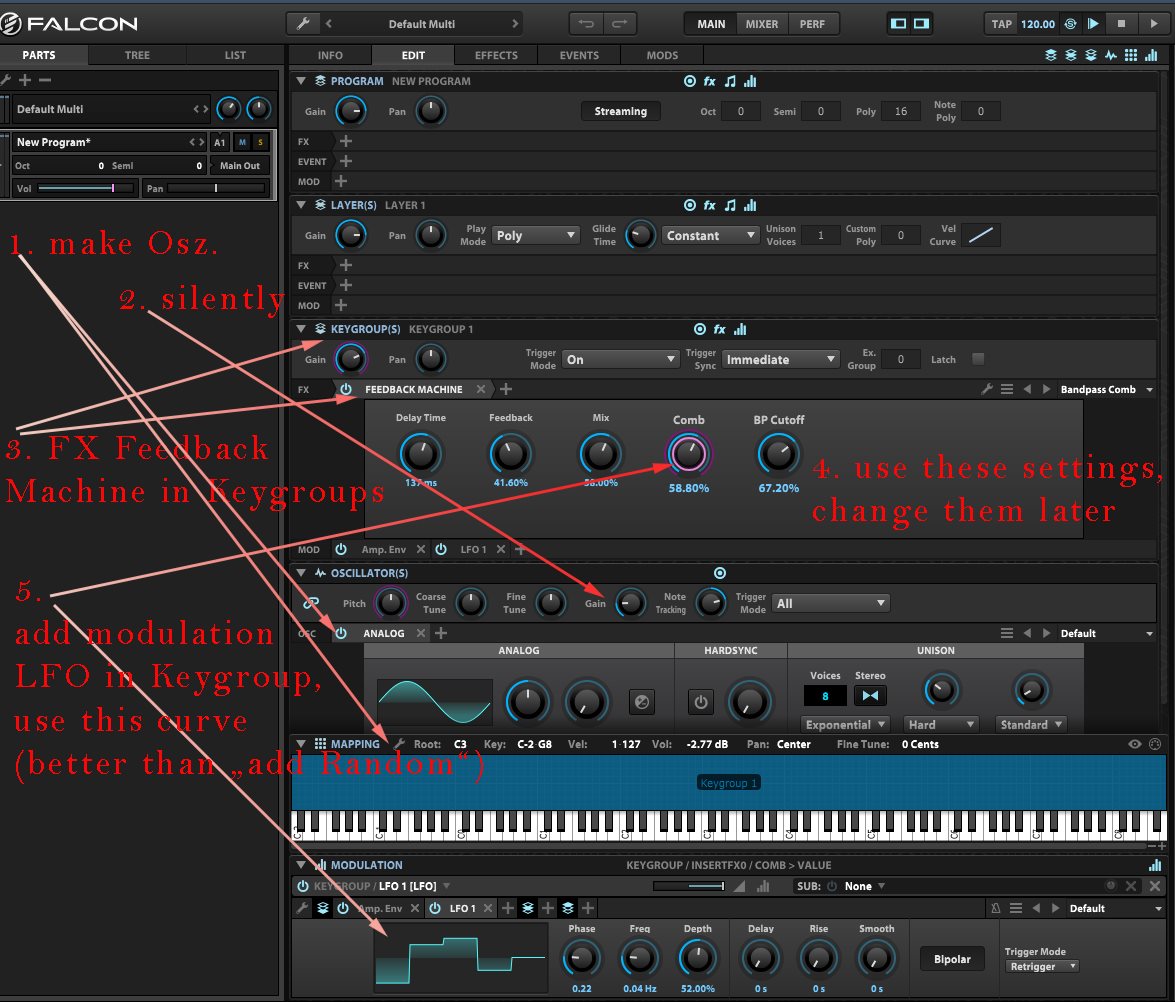Click the analog waveform display

click(435, 701)
